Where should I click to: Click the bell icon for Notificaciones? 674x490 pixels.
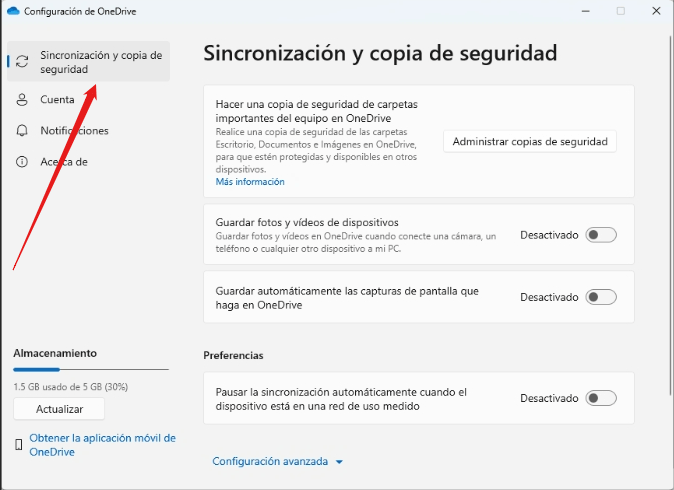[x=22, y=131]
